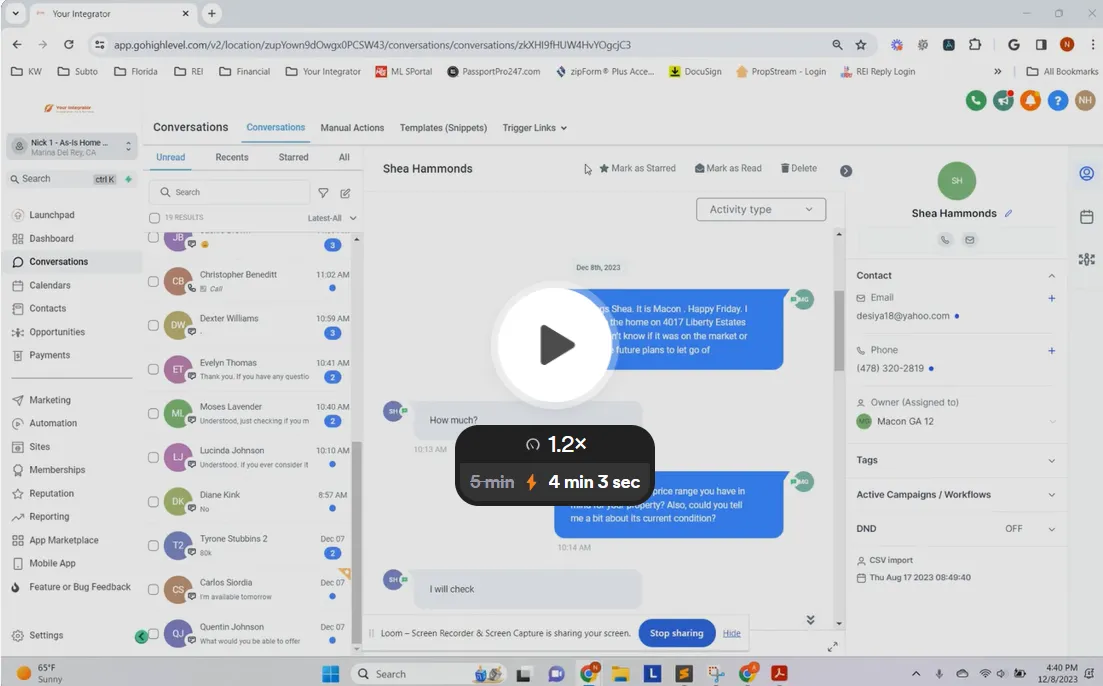Click the green phone dialer icon
The width and height of the screenshot is (1103, 686).
[x=976, y=101]
